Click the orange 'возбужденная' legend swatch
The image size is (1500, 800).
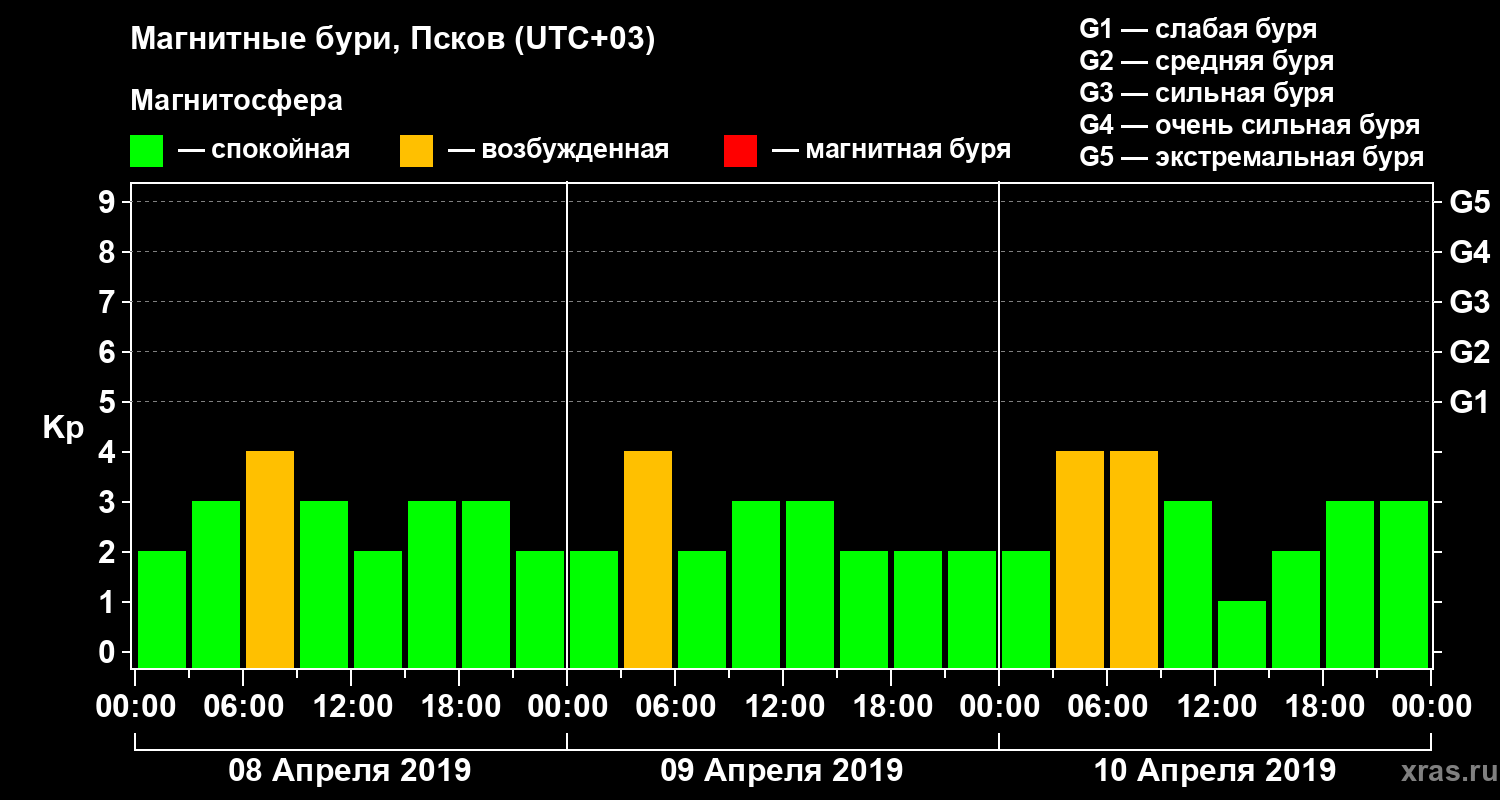coord(417,151)
